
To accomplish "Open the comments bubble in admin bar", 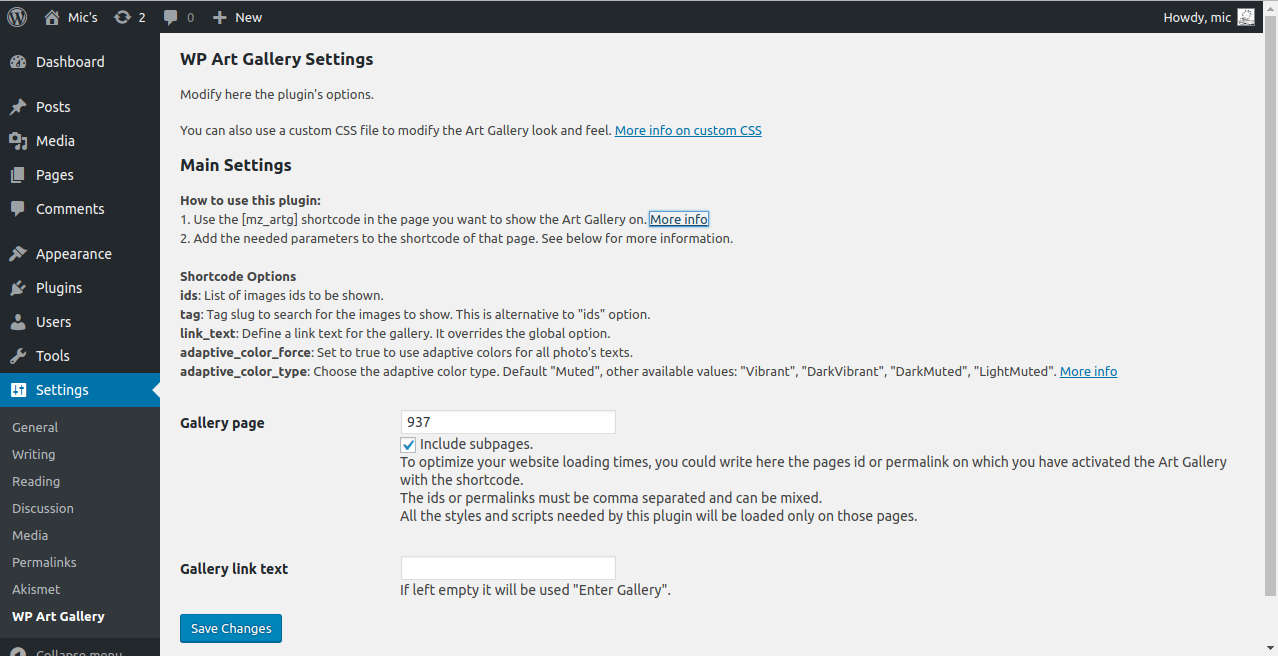I will [171, 17].
